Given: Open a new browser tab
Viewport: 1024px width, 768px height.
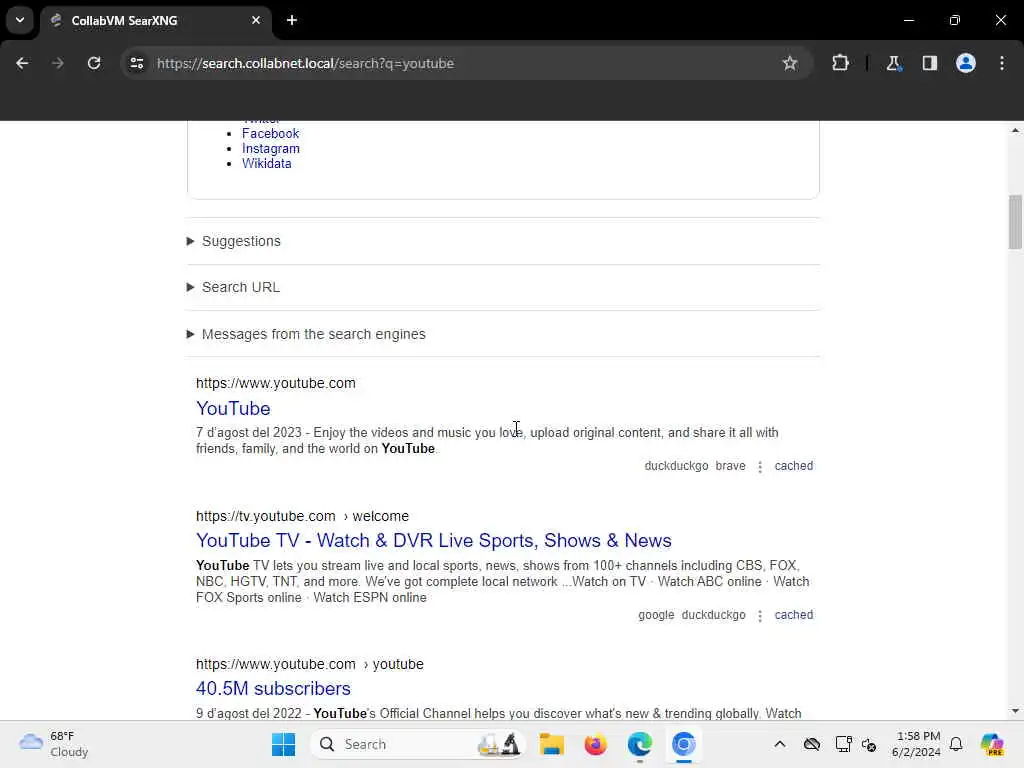Looking at the screenshot, I should coord(292,20).
